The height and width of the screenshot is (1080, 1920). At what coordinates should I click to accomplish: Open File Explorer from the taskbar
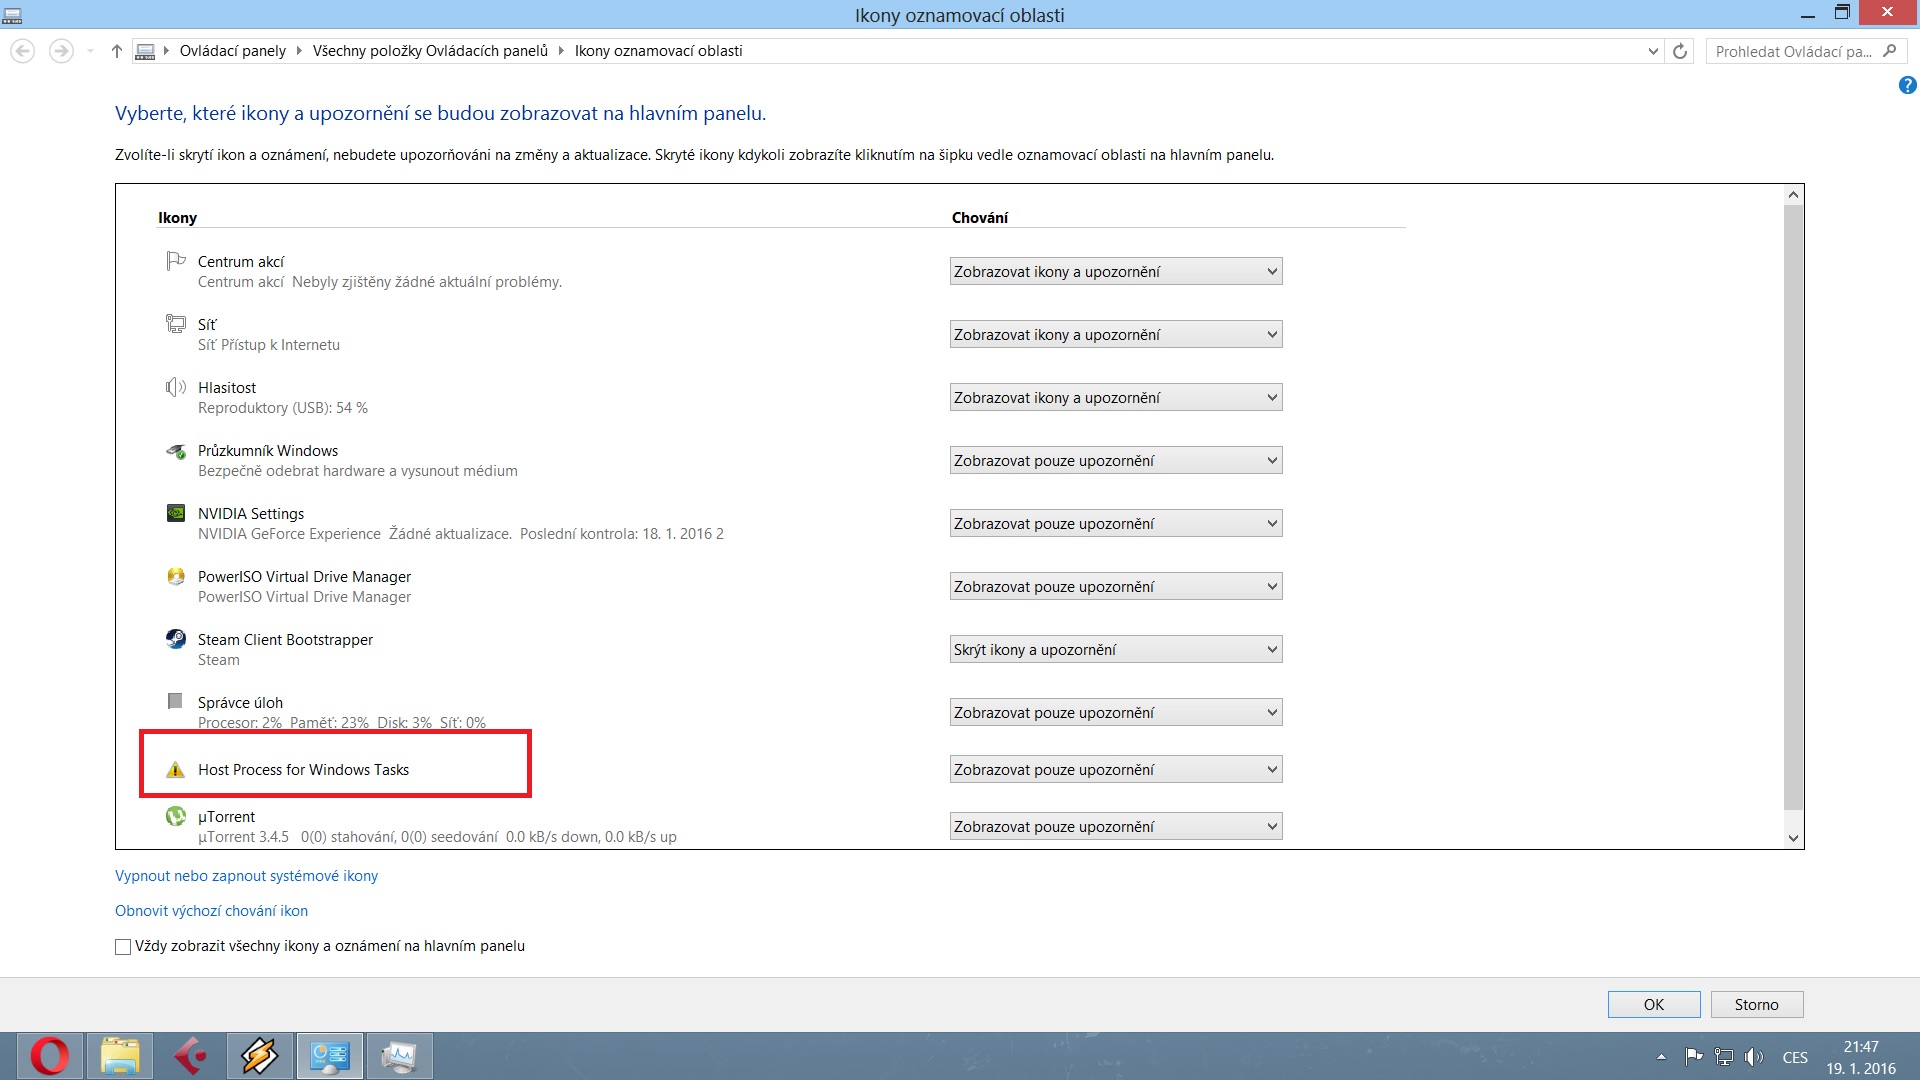click(x=120, y=1056)
